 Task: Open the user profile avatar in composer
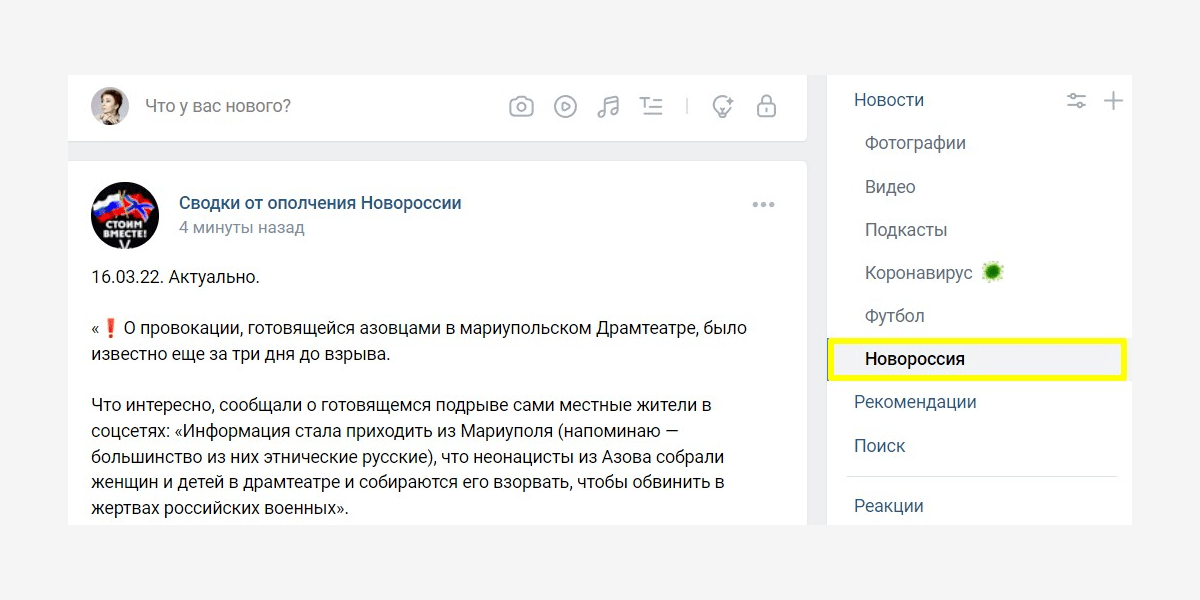tap(110, 106)
